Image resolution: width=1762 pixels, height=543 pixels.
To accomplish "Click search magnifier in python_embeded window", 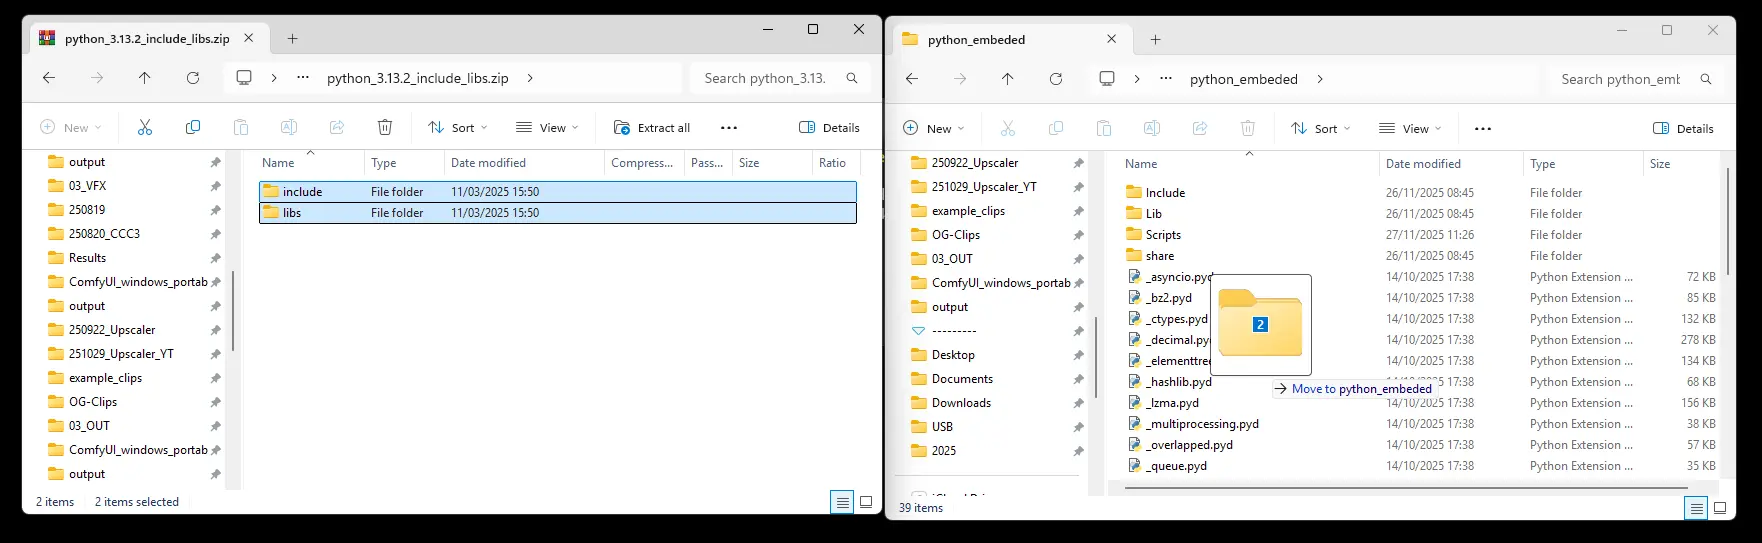I will [1706, 79].
